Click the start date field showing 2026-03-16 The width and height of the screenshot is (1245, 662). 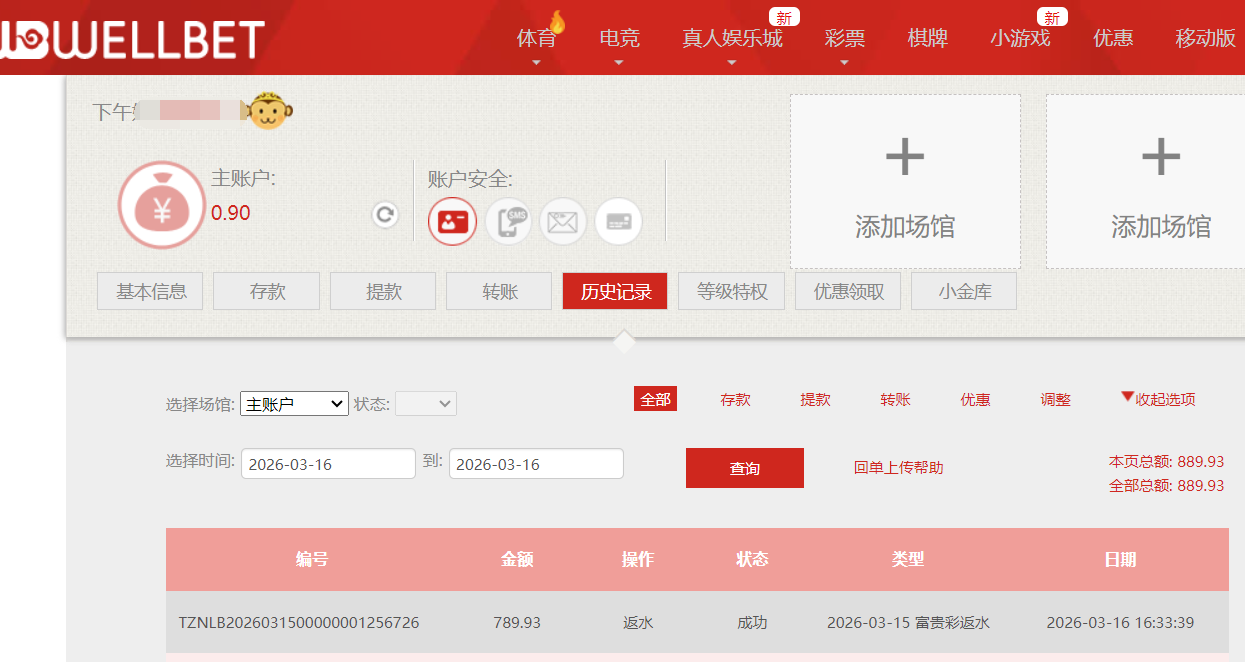coord(328,463)
